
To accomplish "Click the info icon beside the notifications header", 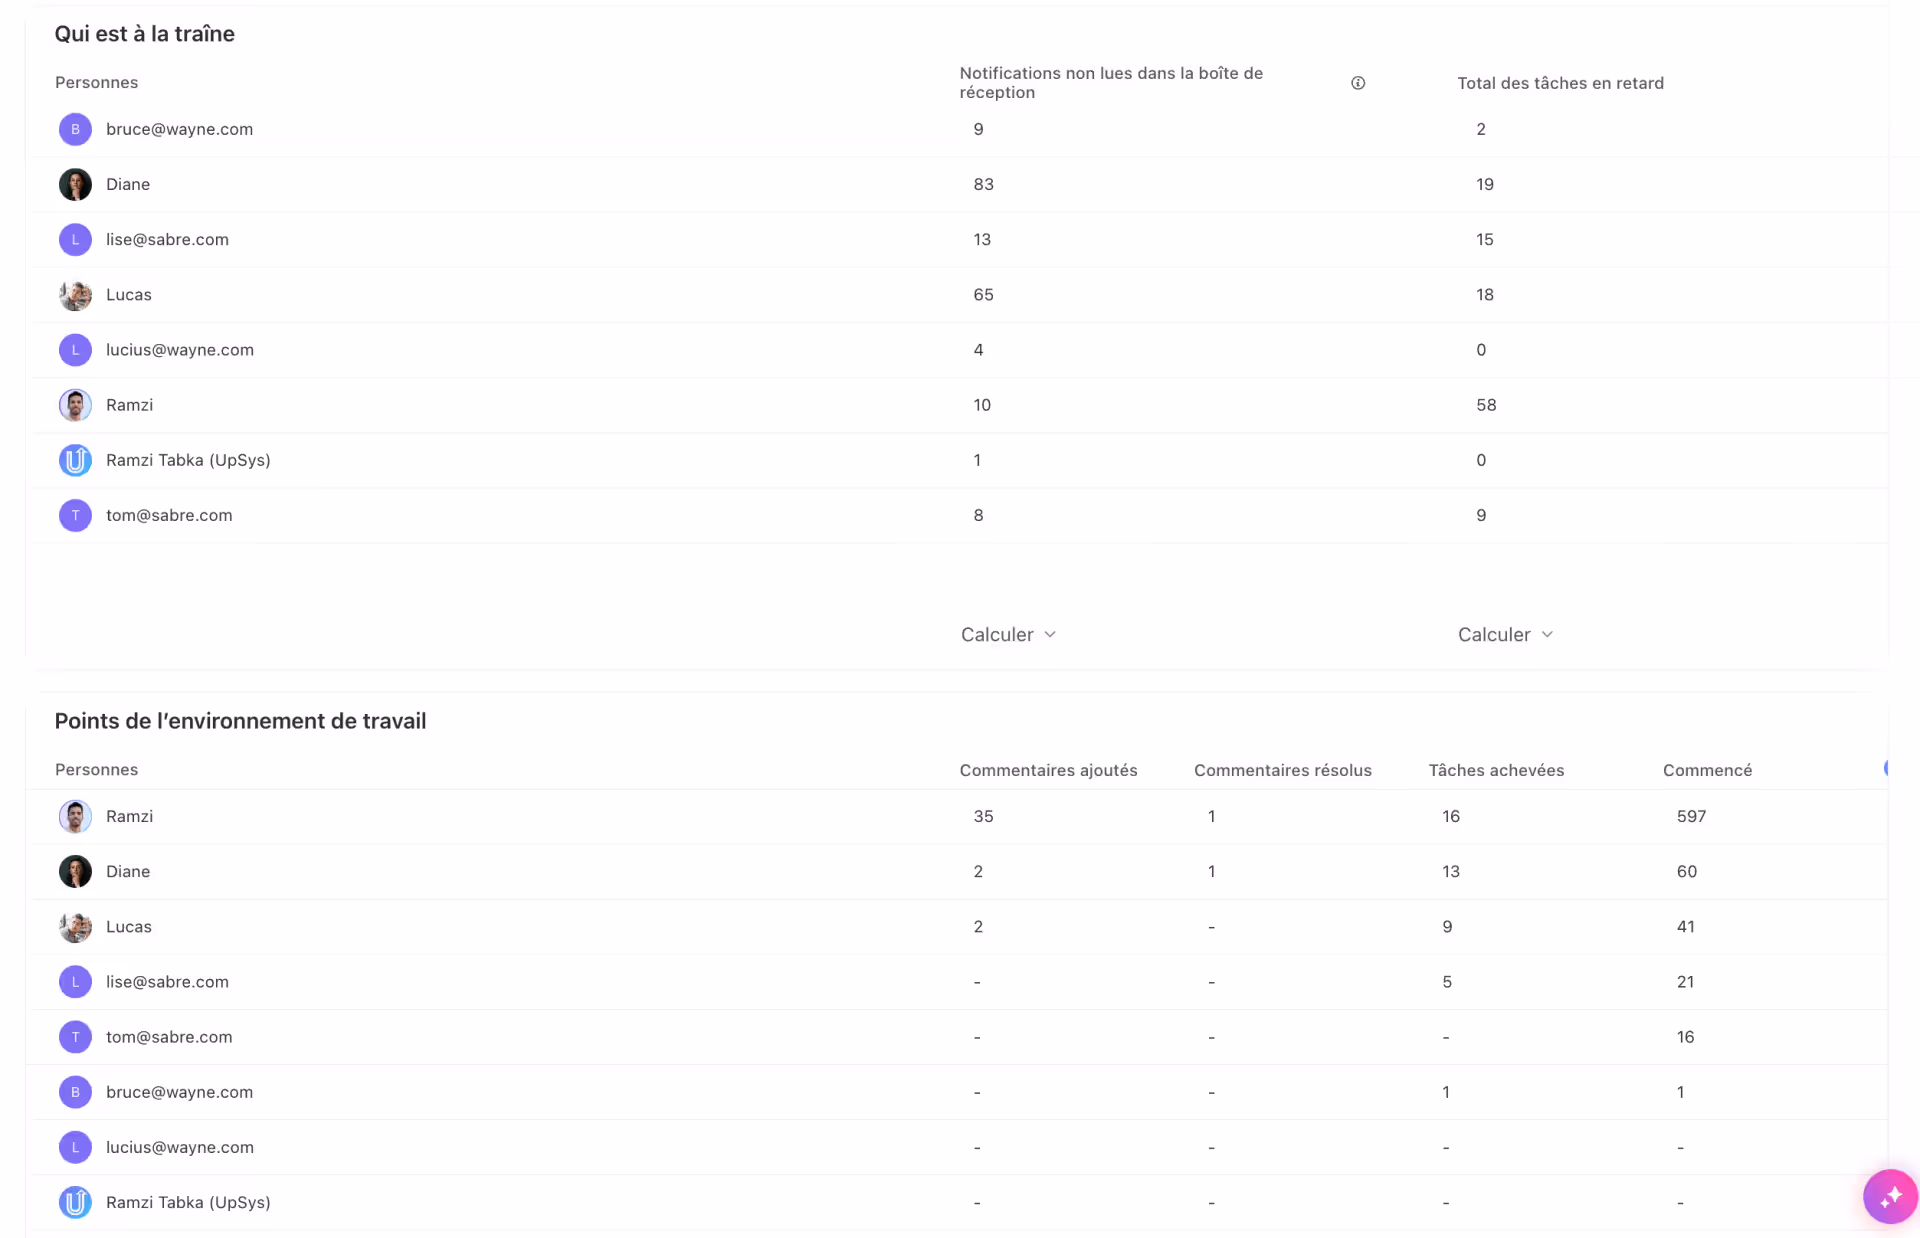I will point(1357,83).
